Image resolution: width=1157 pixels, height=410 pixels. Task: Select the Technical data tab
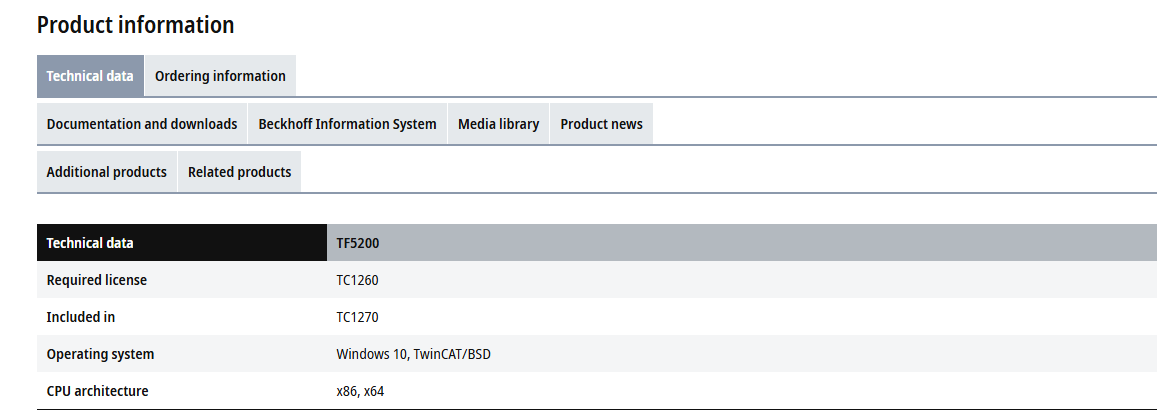point(90,76)
